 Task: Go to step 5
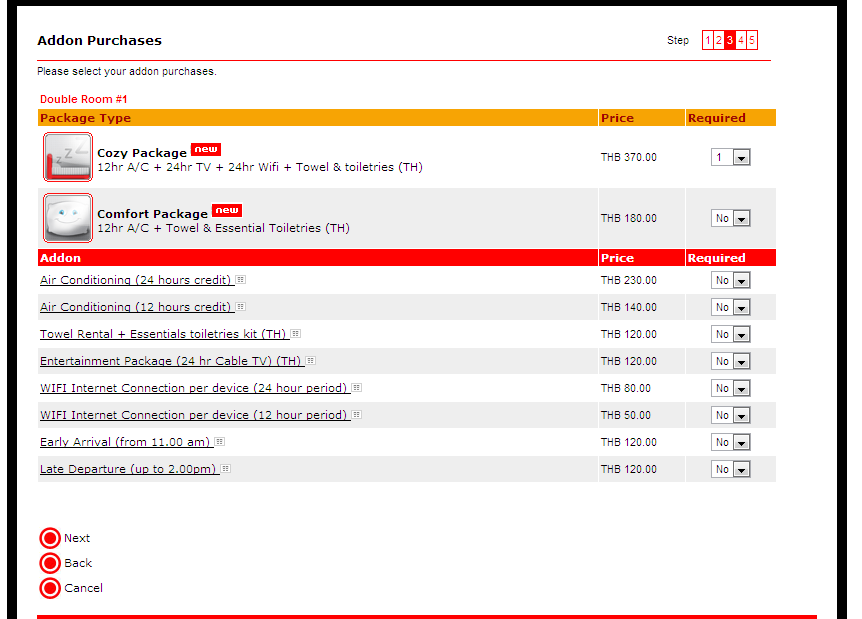752,40
